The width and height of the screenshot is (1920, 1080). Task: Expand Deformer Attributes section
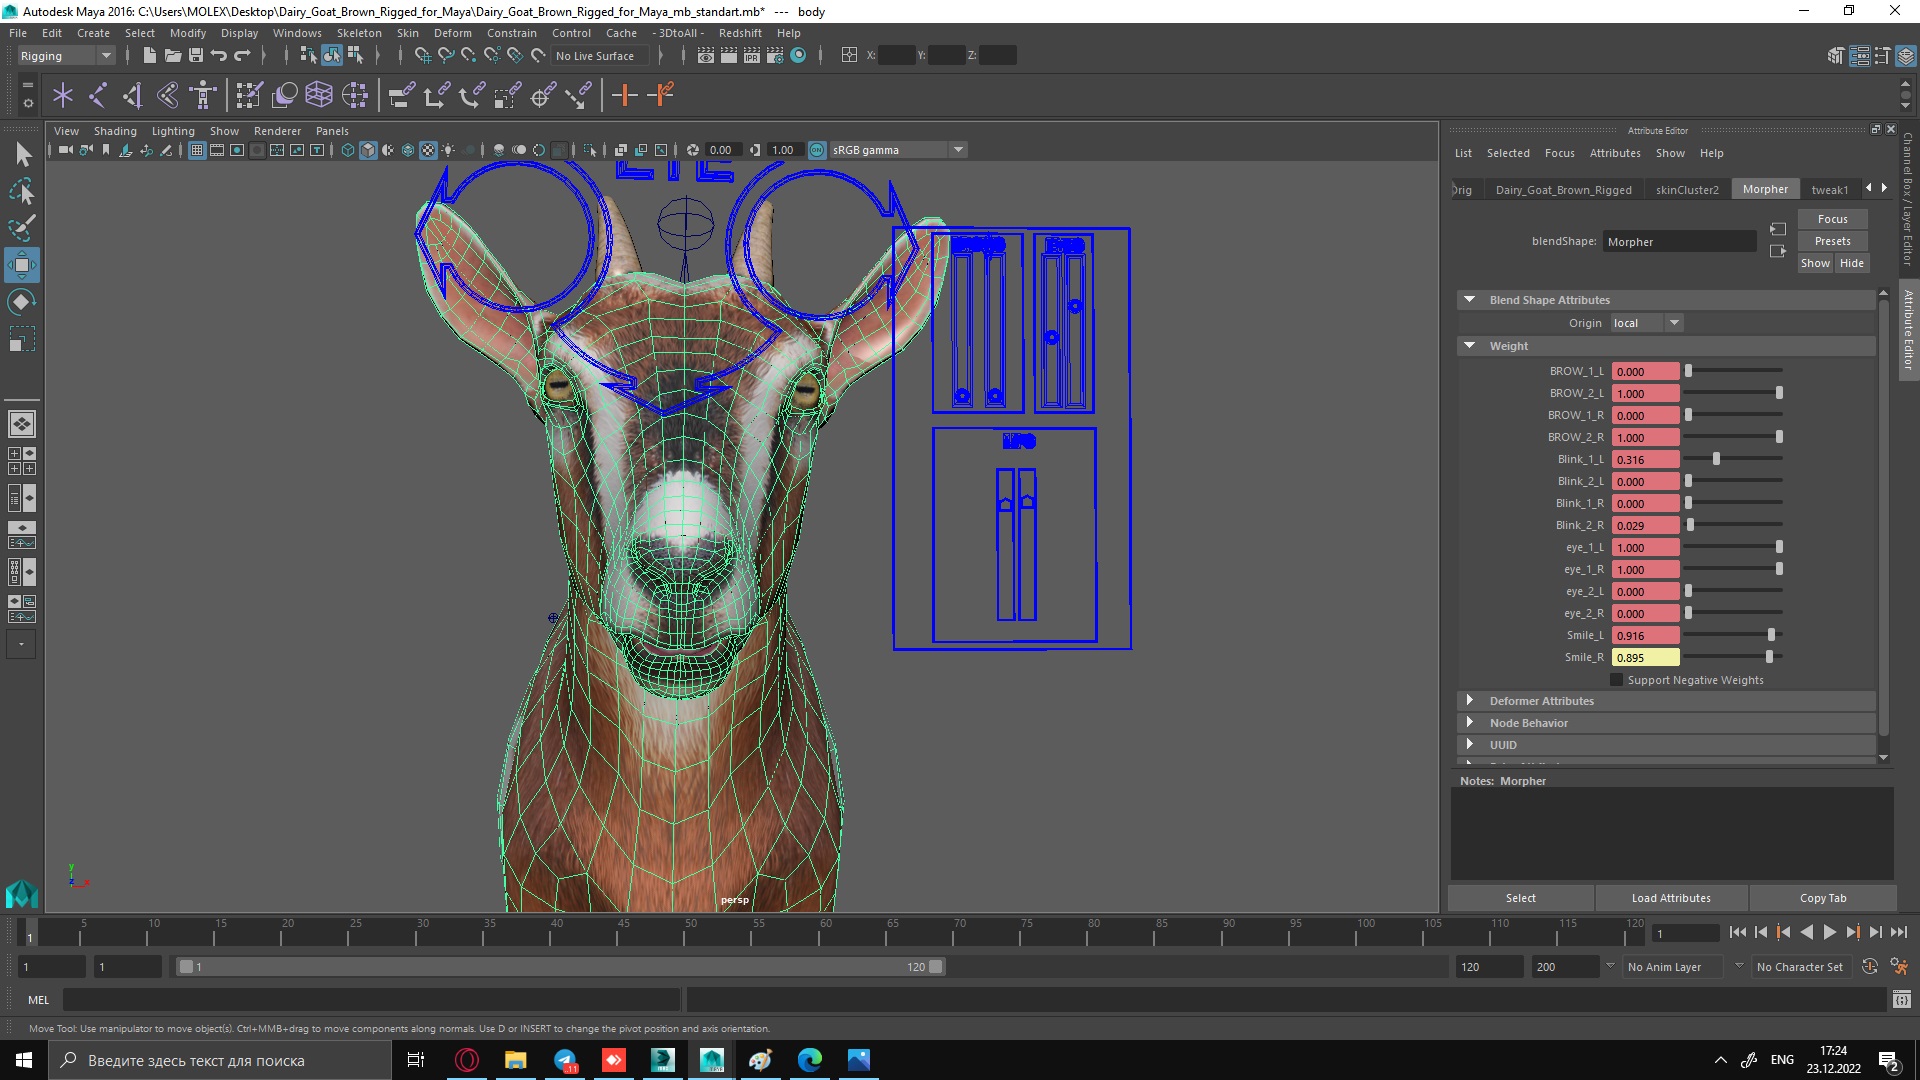click(x=1469, y=701)
